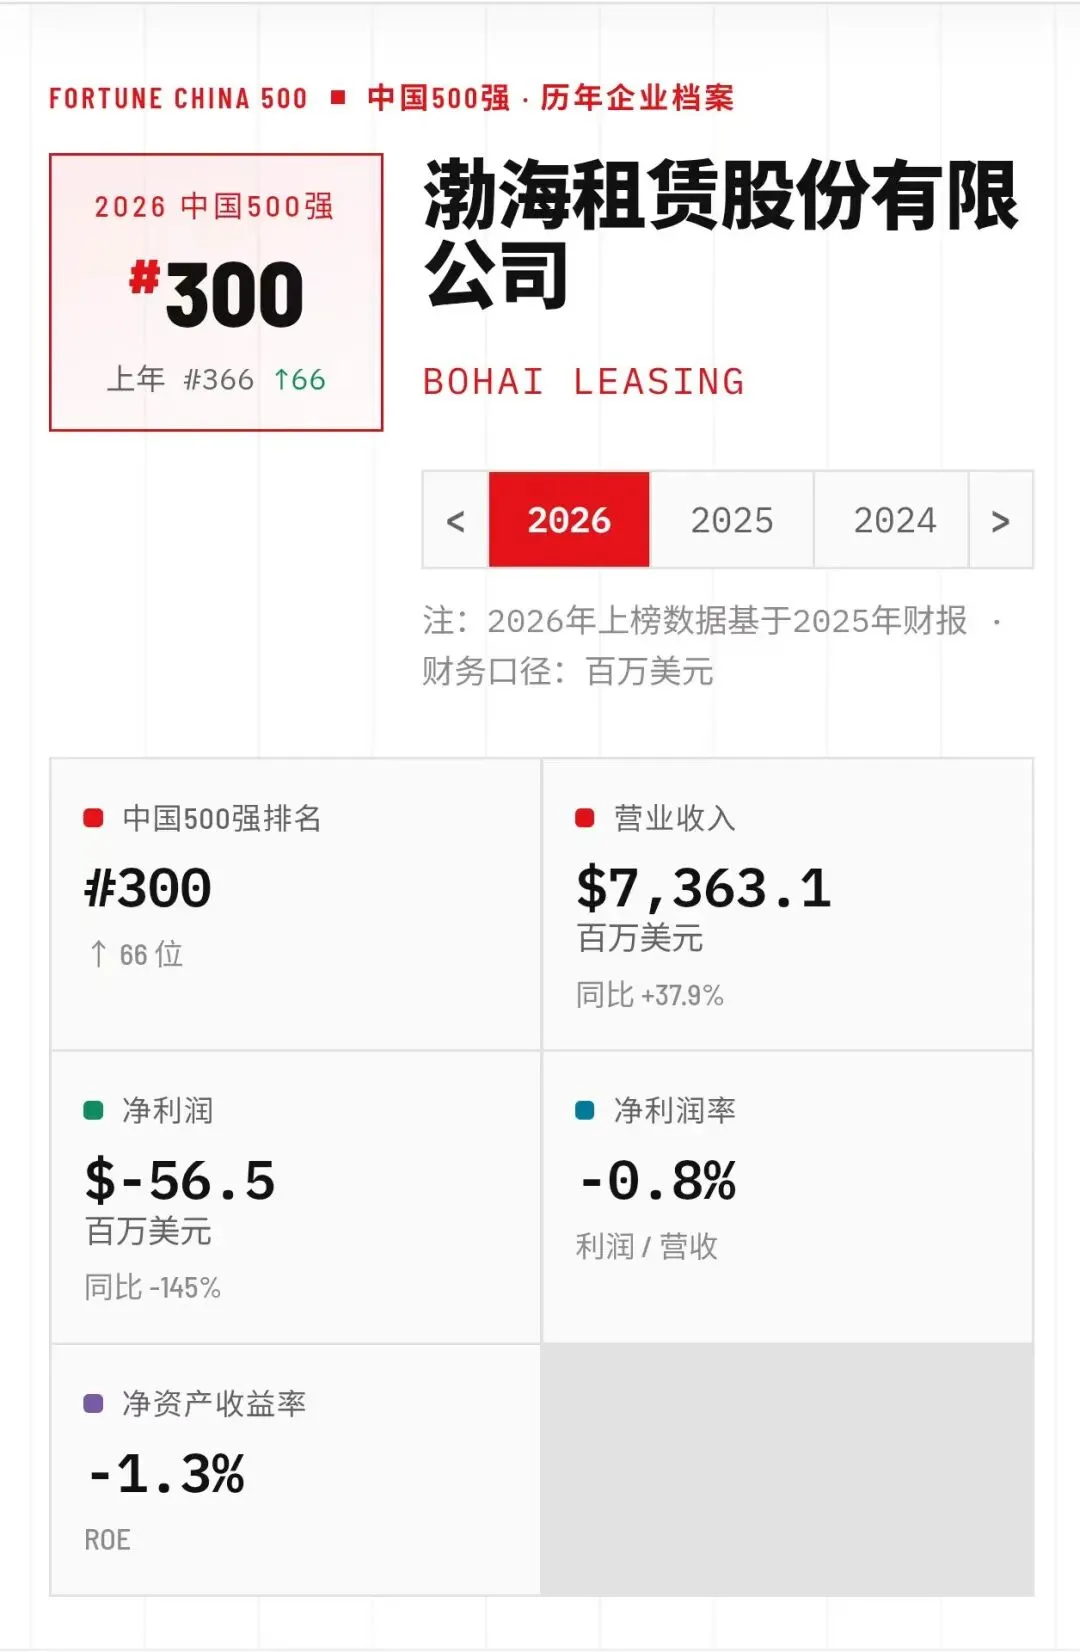The image size is (1080, 1652).
Task: Click the 净利润 $-56.5 card
Action: (296, 1197)
